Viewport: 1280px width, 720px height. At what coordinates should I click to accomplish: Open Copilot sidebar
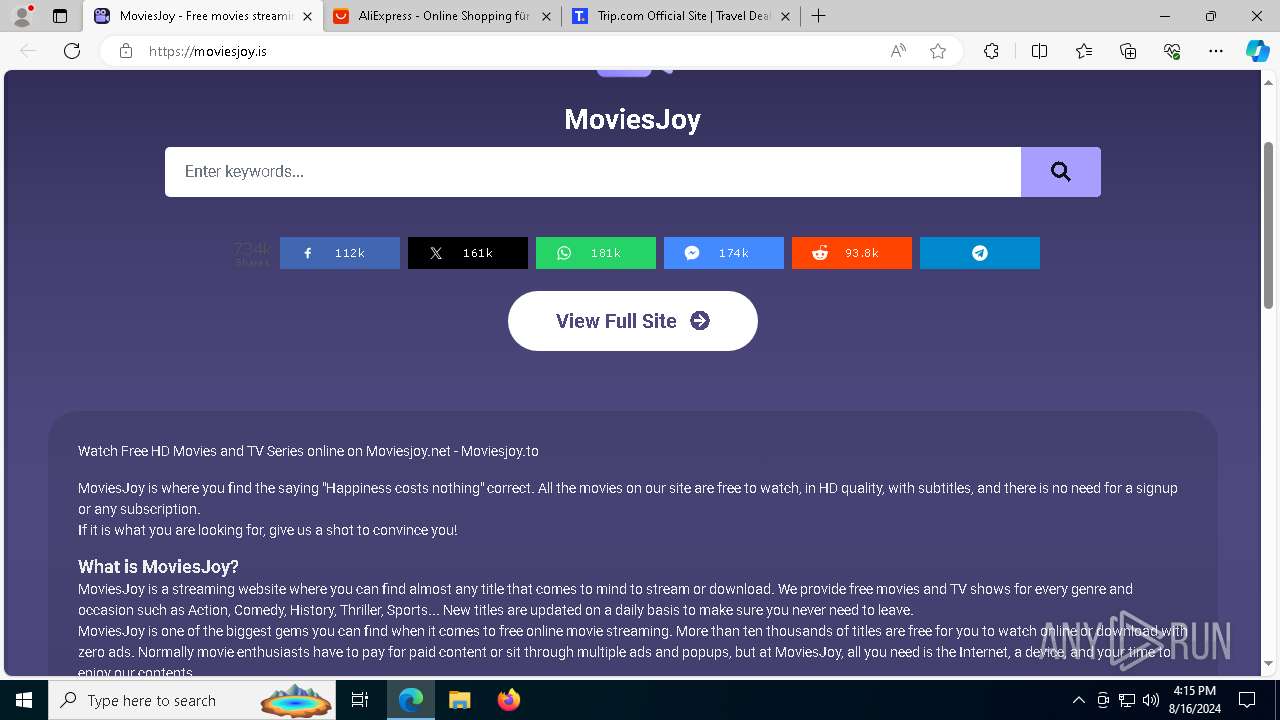tap(1257, 51)
